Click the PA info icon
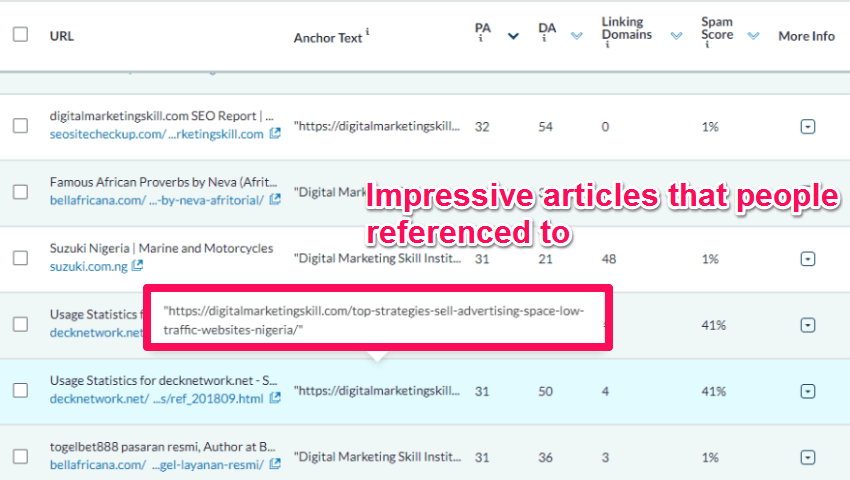This screenshot has width=850, height=480. (480, 39)
